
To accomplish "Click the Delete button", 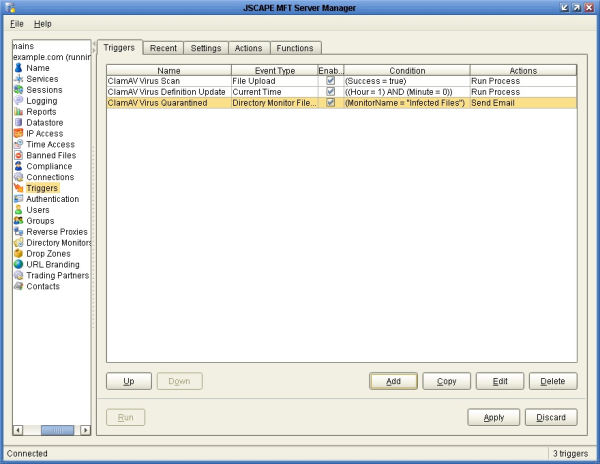I will point(553,381).
